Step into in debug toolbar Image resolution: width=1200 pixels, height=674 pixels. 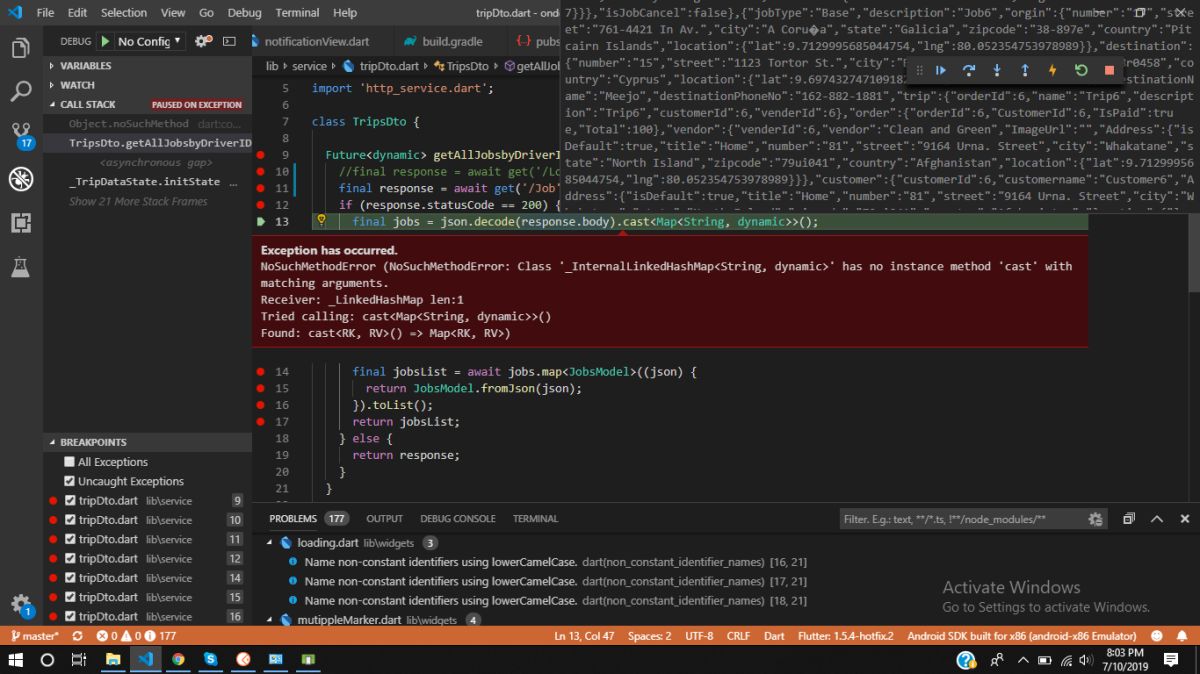(997, 70)
